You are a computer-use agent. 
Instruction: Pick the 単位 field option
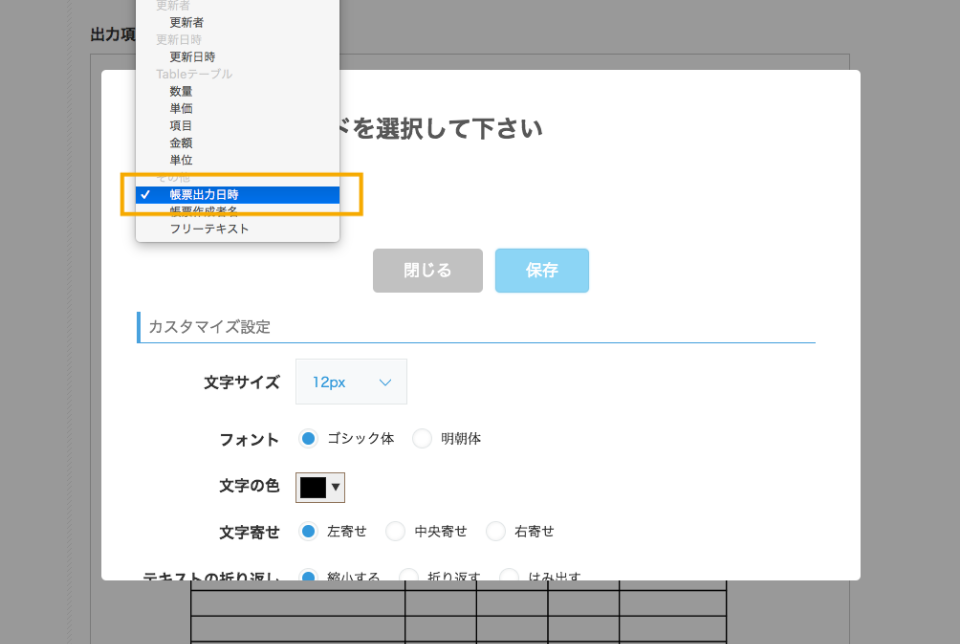181,160
